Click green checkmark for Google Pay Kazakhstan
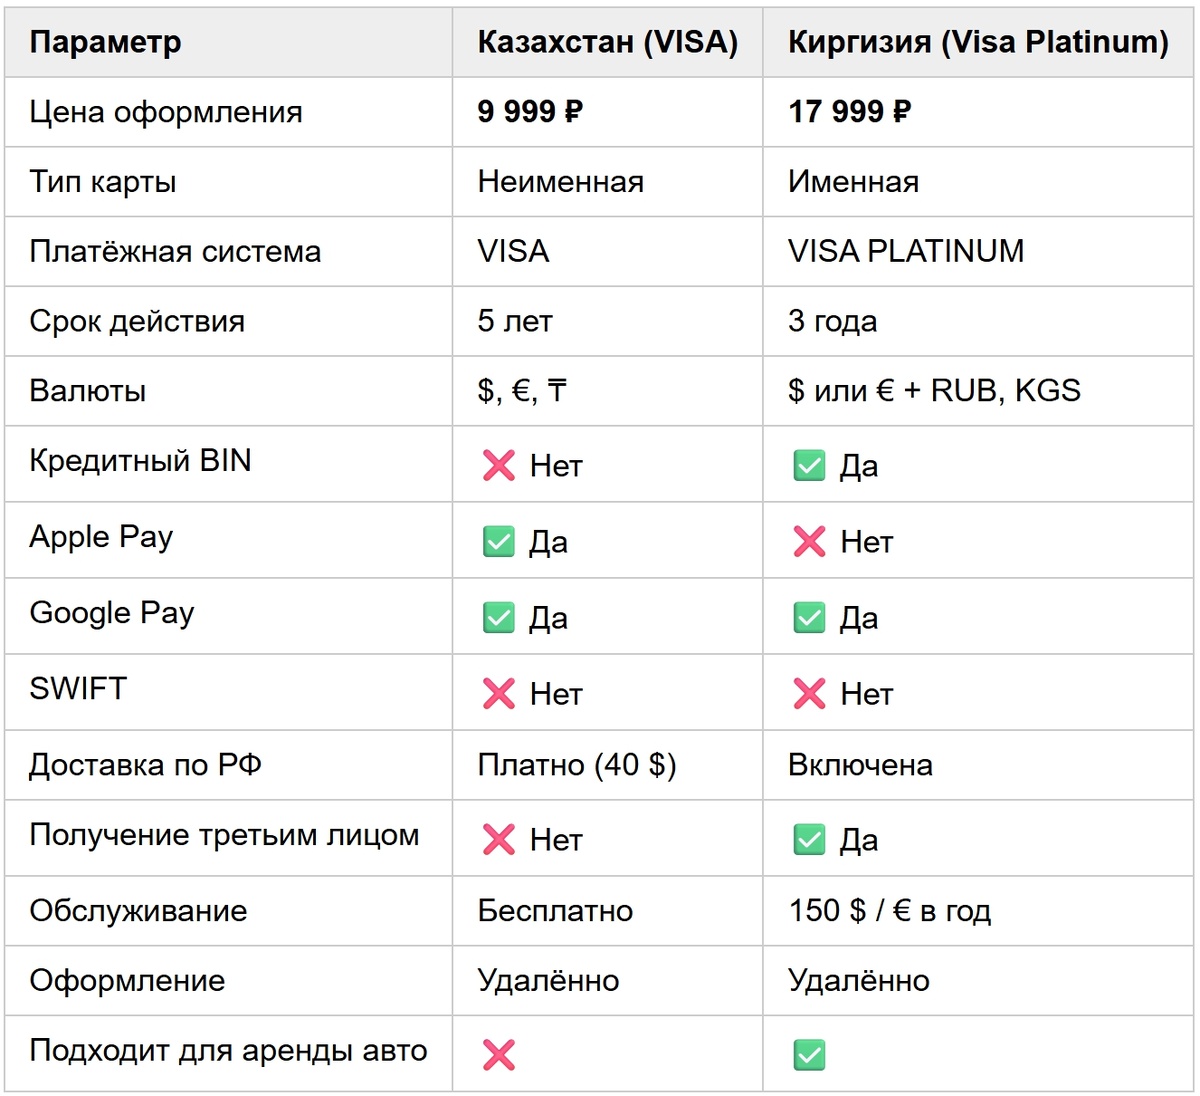The image size is (1200, 1096). 498,617
